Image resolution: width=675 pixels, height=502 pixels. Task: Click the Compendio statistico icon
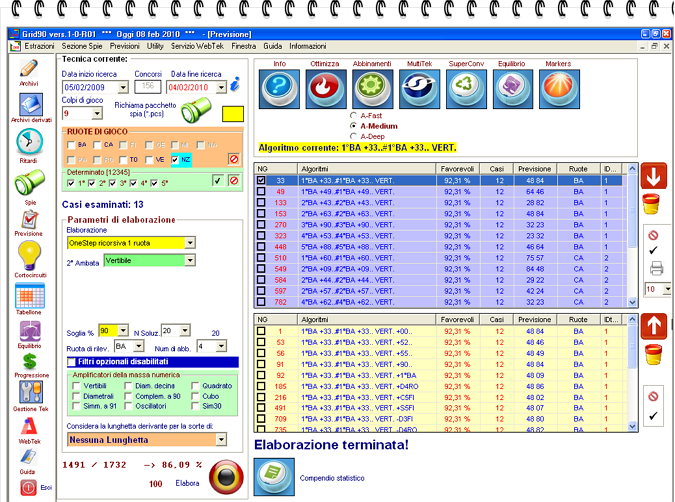[x=274, y=477]
